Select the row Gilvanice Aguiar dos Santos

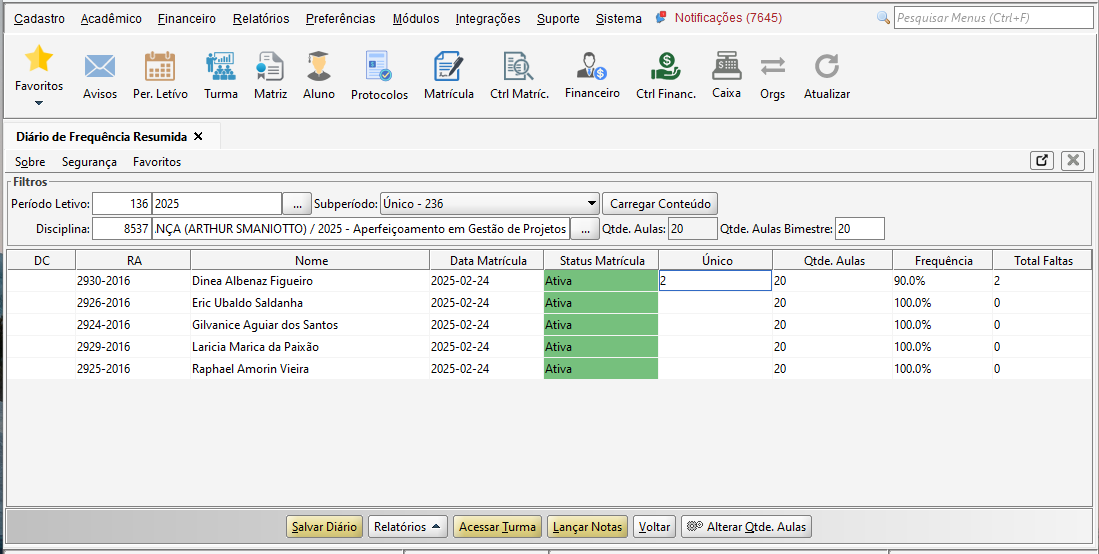[550, 325]
